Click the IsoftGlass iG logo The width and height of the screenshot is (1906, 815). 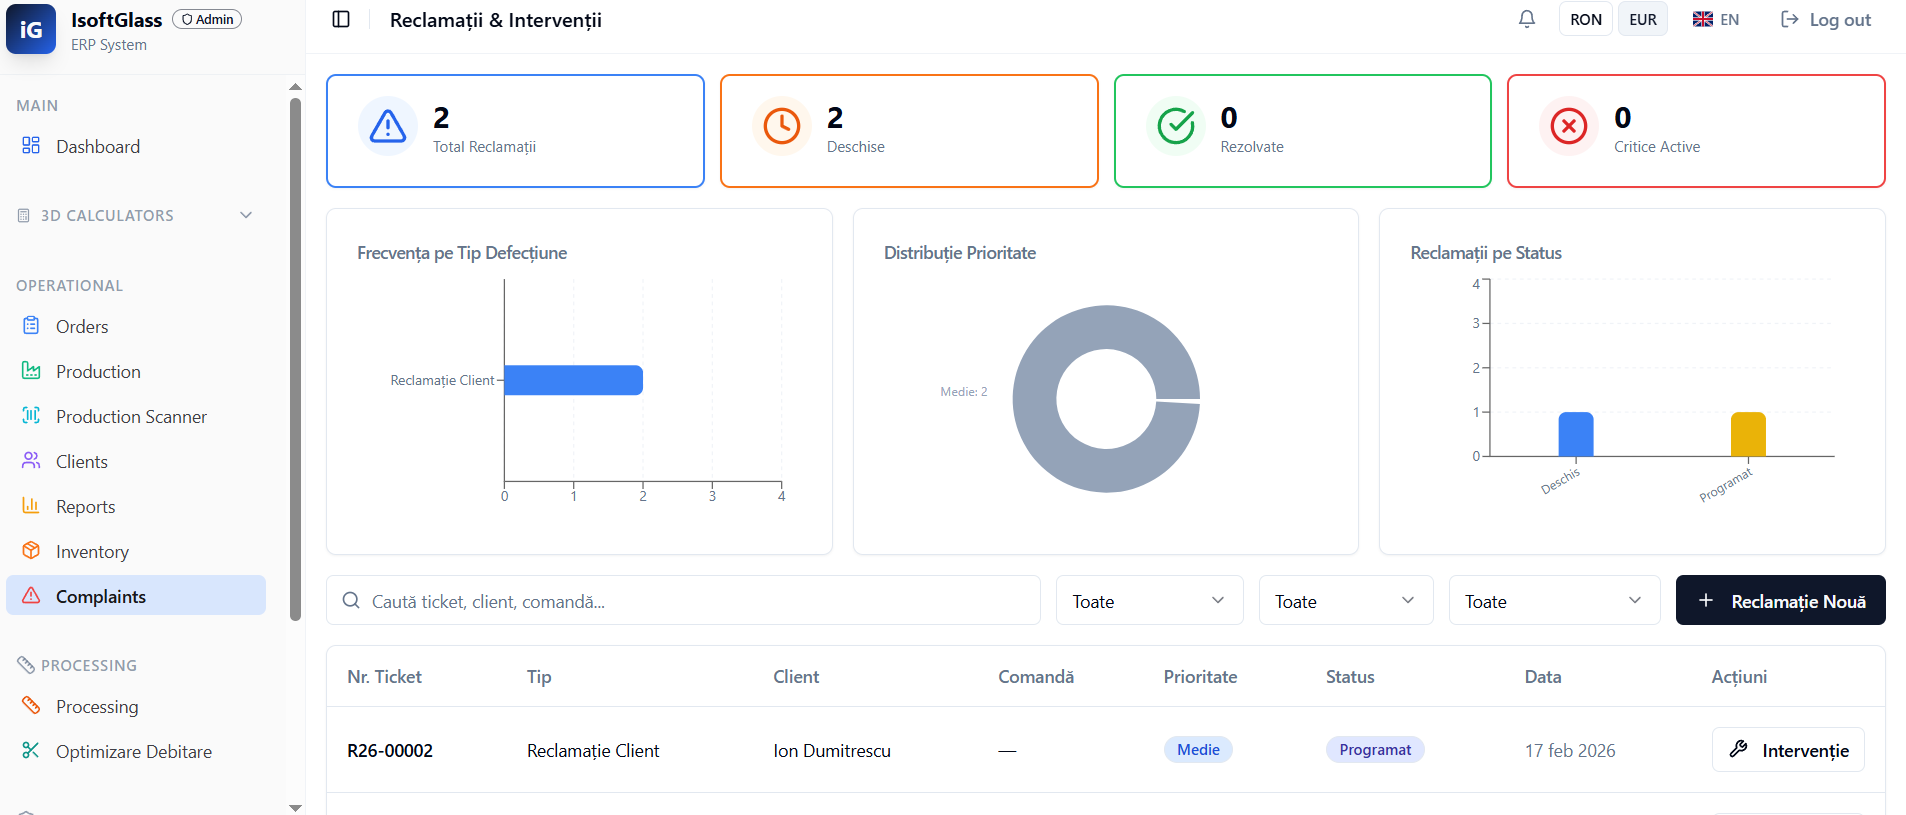[x=31, y=29]
